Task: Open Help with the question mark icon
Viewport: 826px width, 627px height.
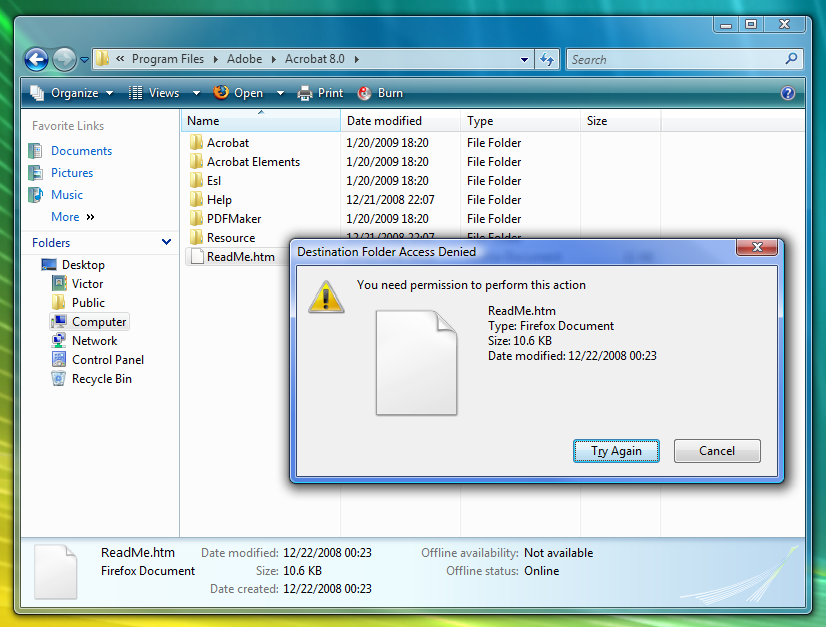Action: pyautogui.click(x=788, y=93)
